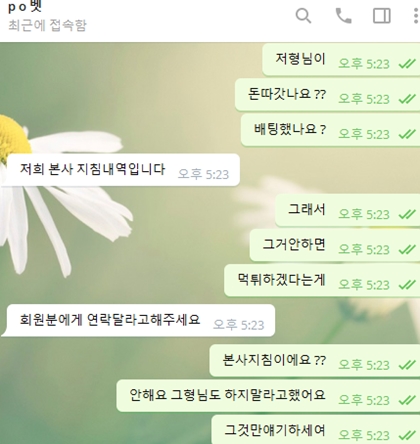Select the '안해요 그형님도 하지말라고했어요' message
Image resolution: width=420 pixels, height=444 pixels.
point(268,396)
